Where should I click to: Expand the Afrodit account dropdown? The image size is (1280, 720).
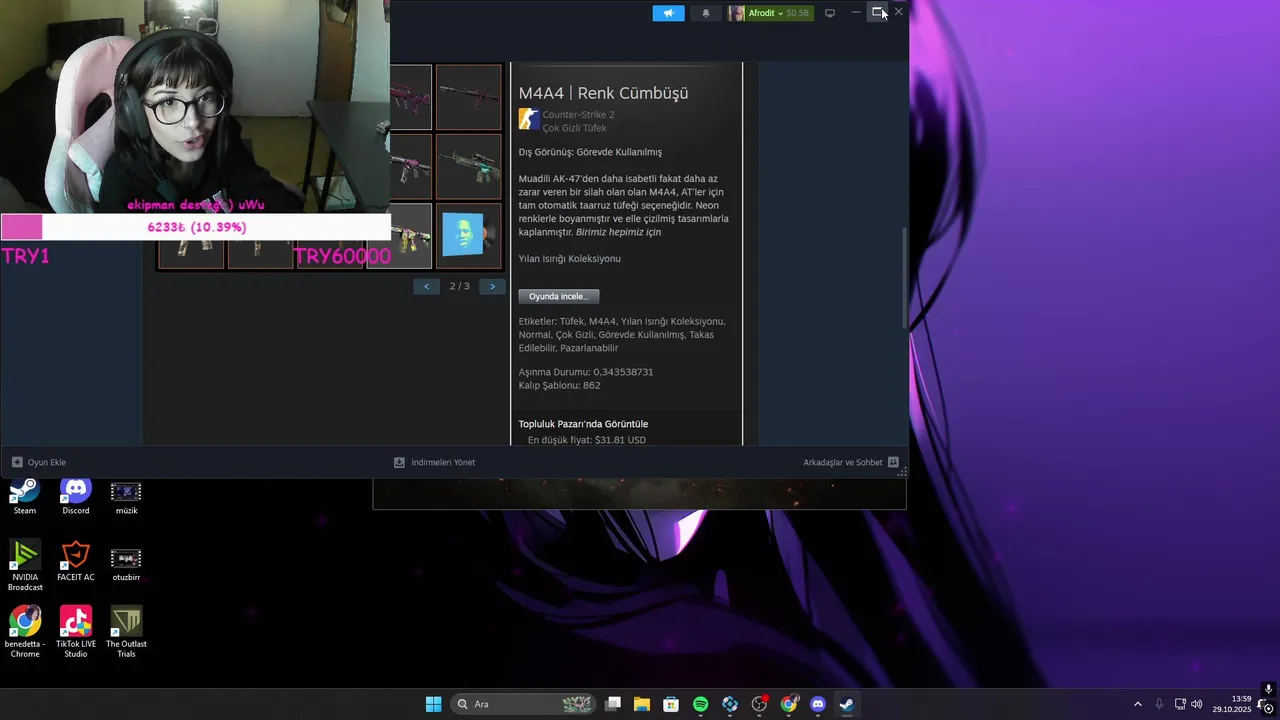pyautogui.click(x=780, y=13)
